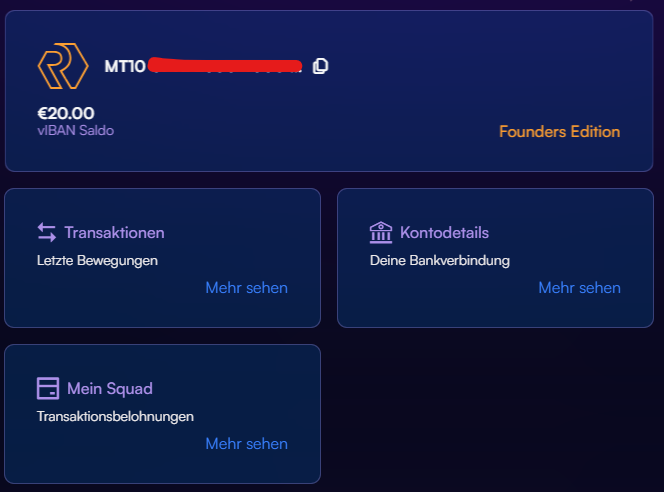Screen dimensions: 664x492
Task: Select the Kontodetails heading
Action: click(x=444, y=233)
